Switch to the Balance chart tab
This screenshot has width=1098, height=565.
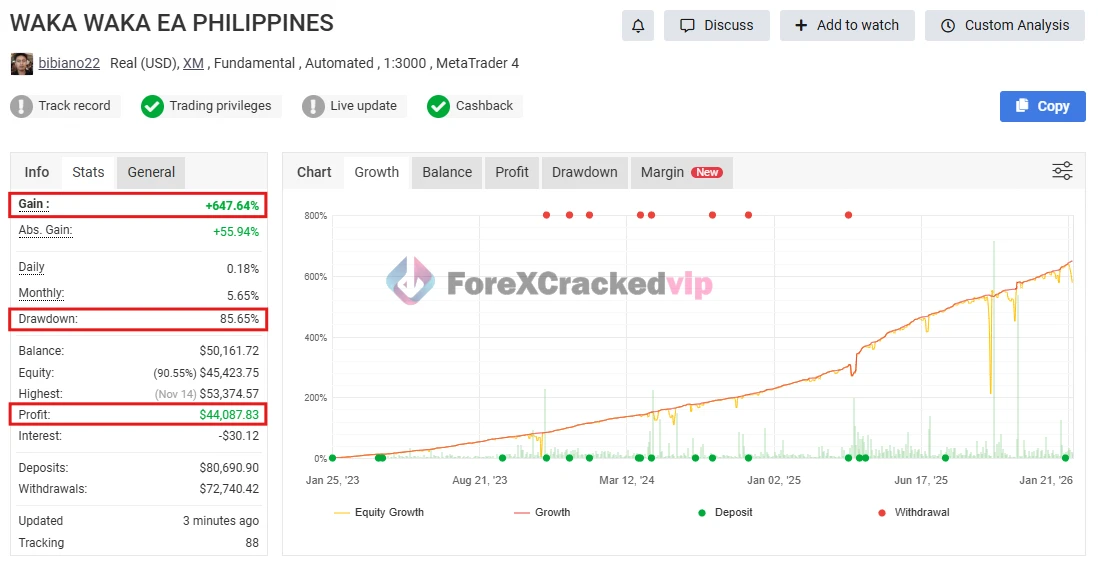pyautogui.click(x=447, y=172)
